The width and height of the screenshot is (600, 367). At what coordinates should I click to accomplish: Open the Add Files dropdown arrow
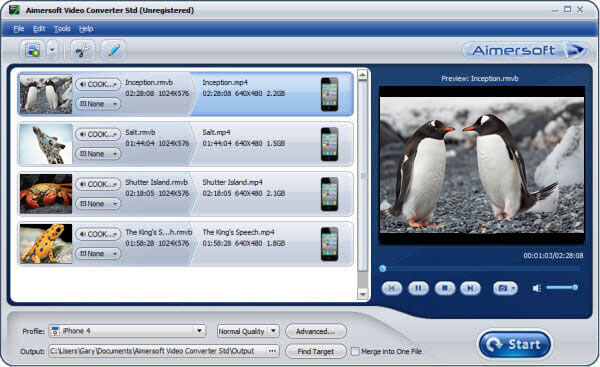[52, 50]
